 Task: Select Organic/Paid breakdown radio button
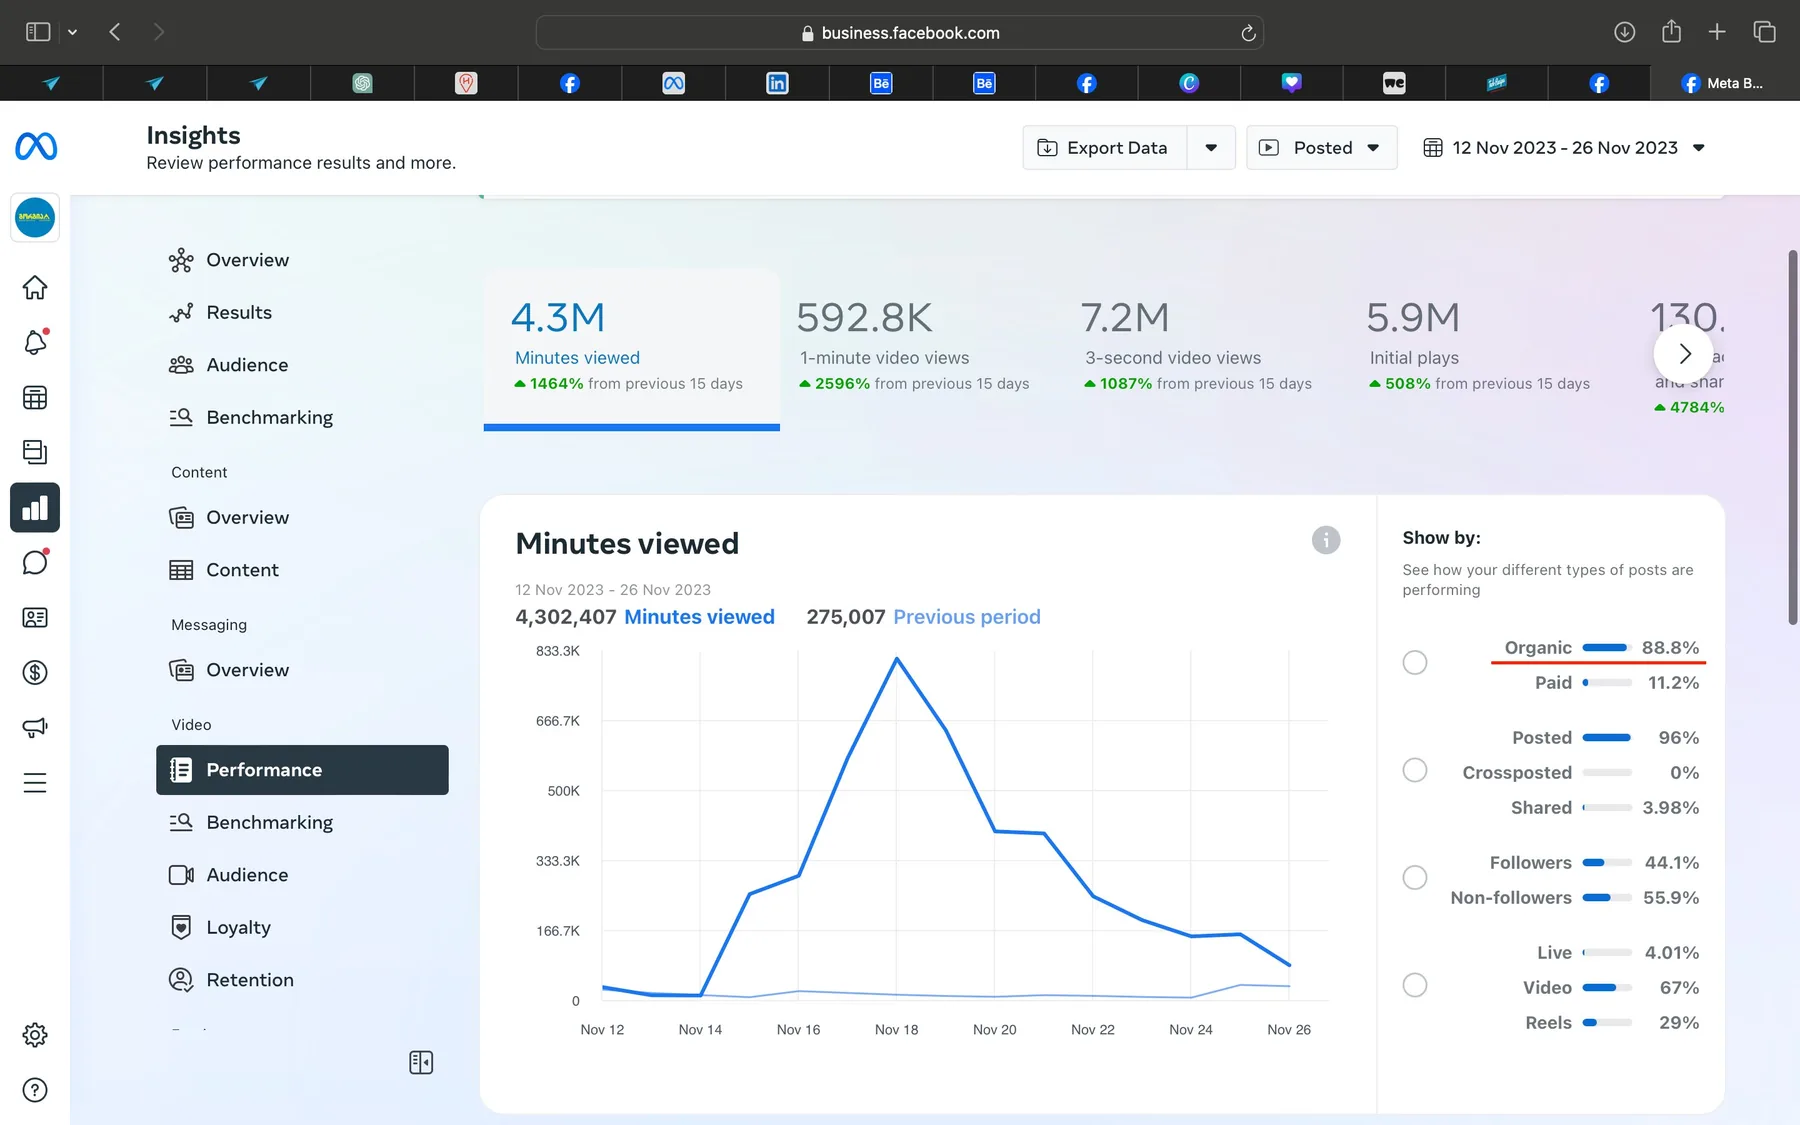pyautogui.click(x=1415, y=662)
